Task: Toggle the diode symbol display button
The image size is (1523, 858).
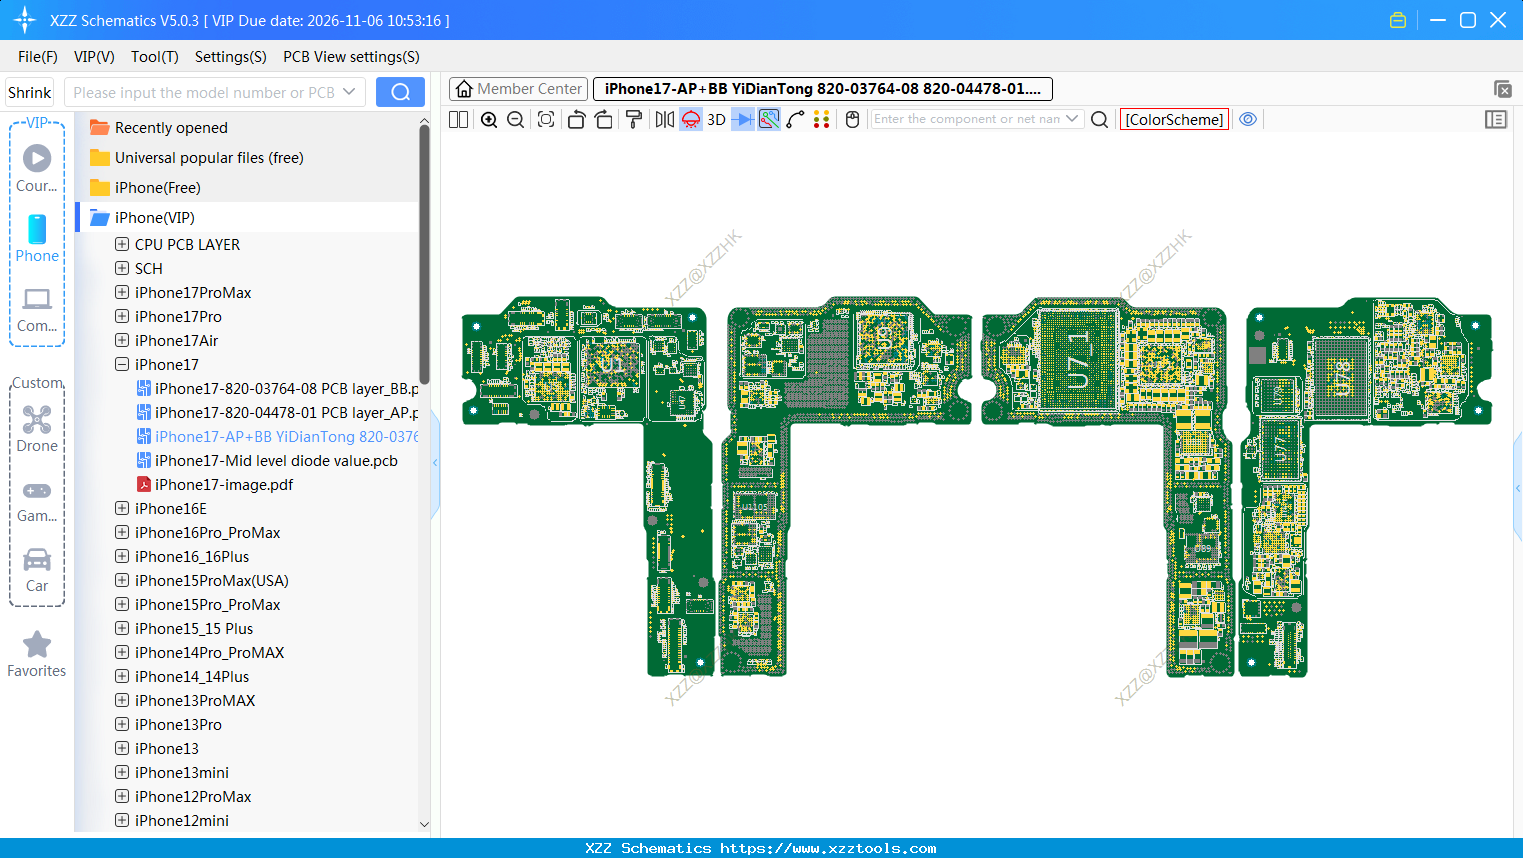Action: click(x=743, y=120)
